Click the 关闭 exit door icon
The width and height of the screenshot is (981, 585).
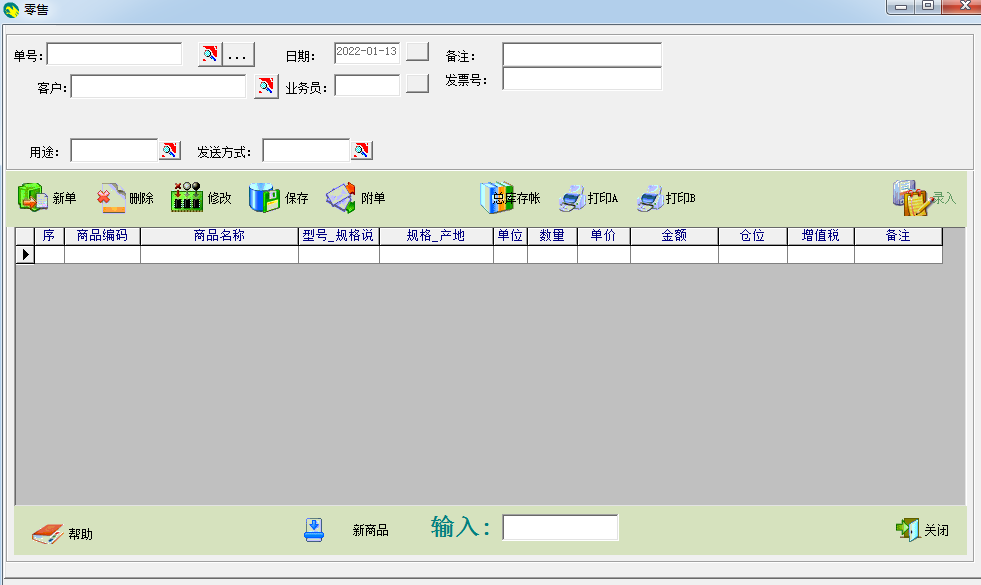click(x=907, y=529)
